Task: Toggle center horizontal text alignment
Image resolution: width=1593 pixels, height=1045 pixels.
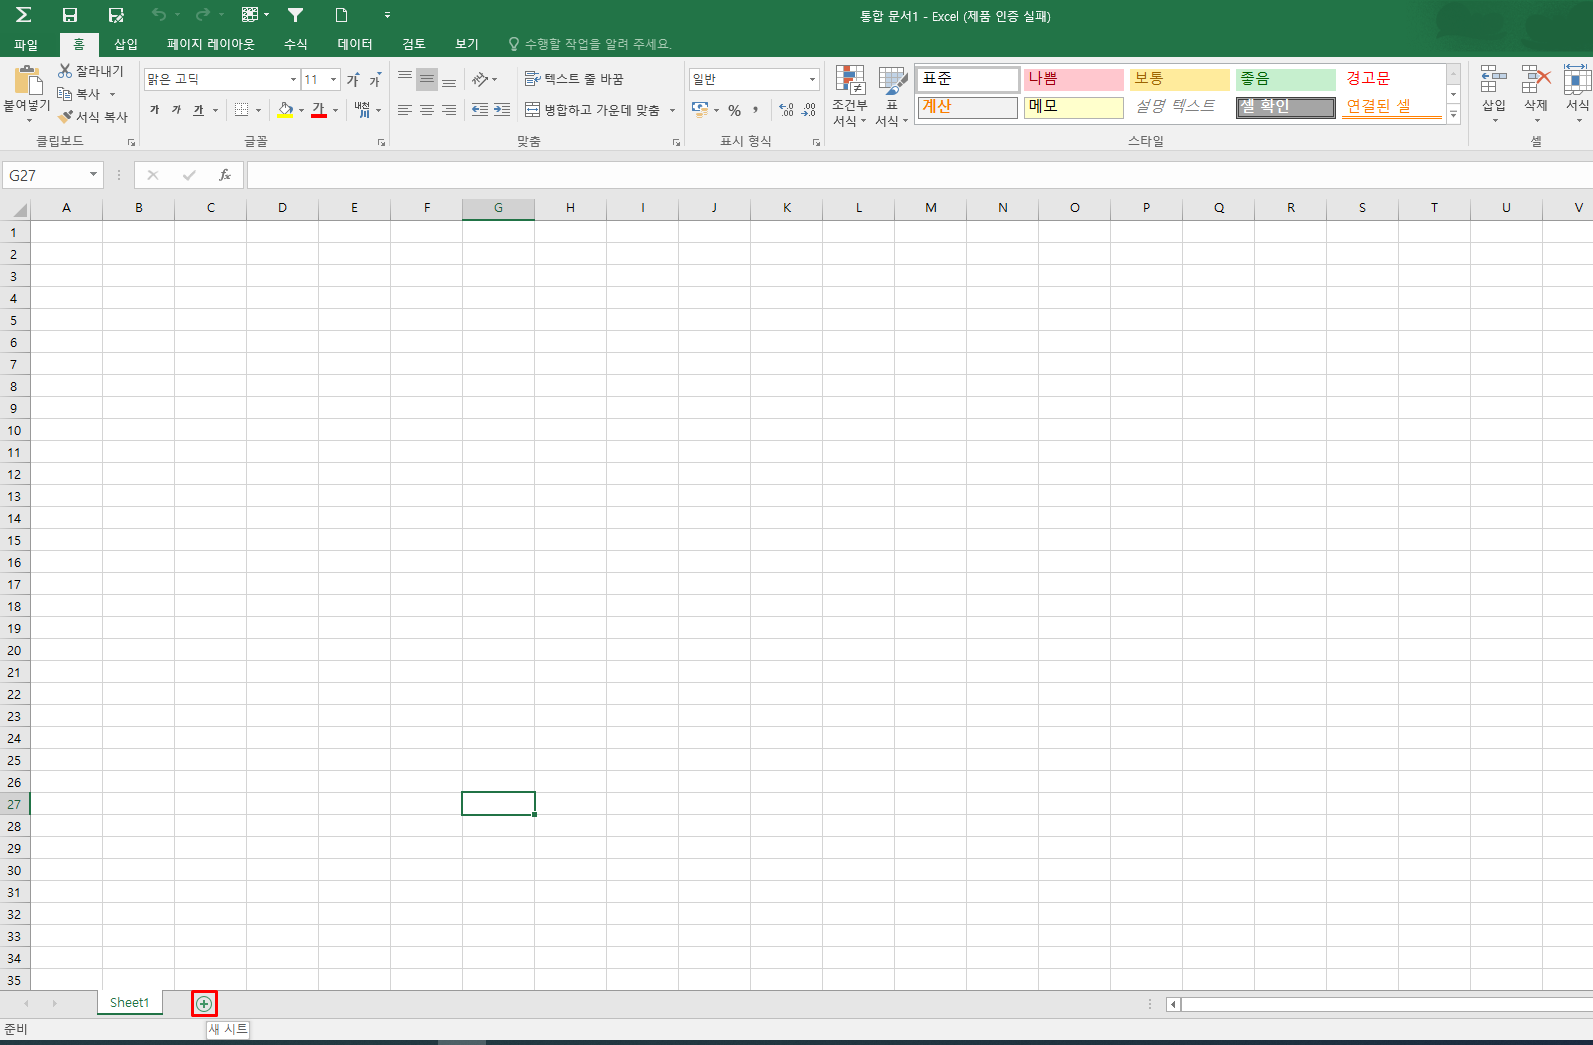Action: 427,110
